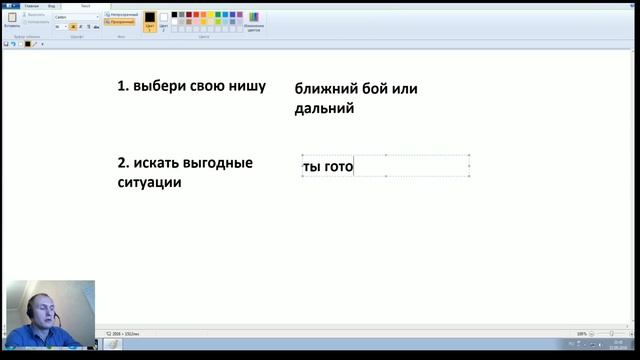Click the webcam video thumbnail
Screen dimensions: 640x360
coord(51,313)
